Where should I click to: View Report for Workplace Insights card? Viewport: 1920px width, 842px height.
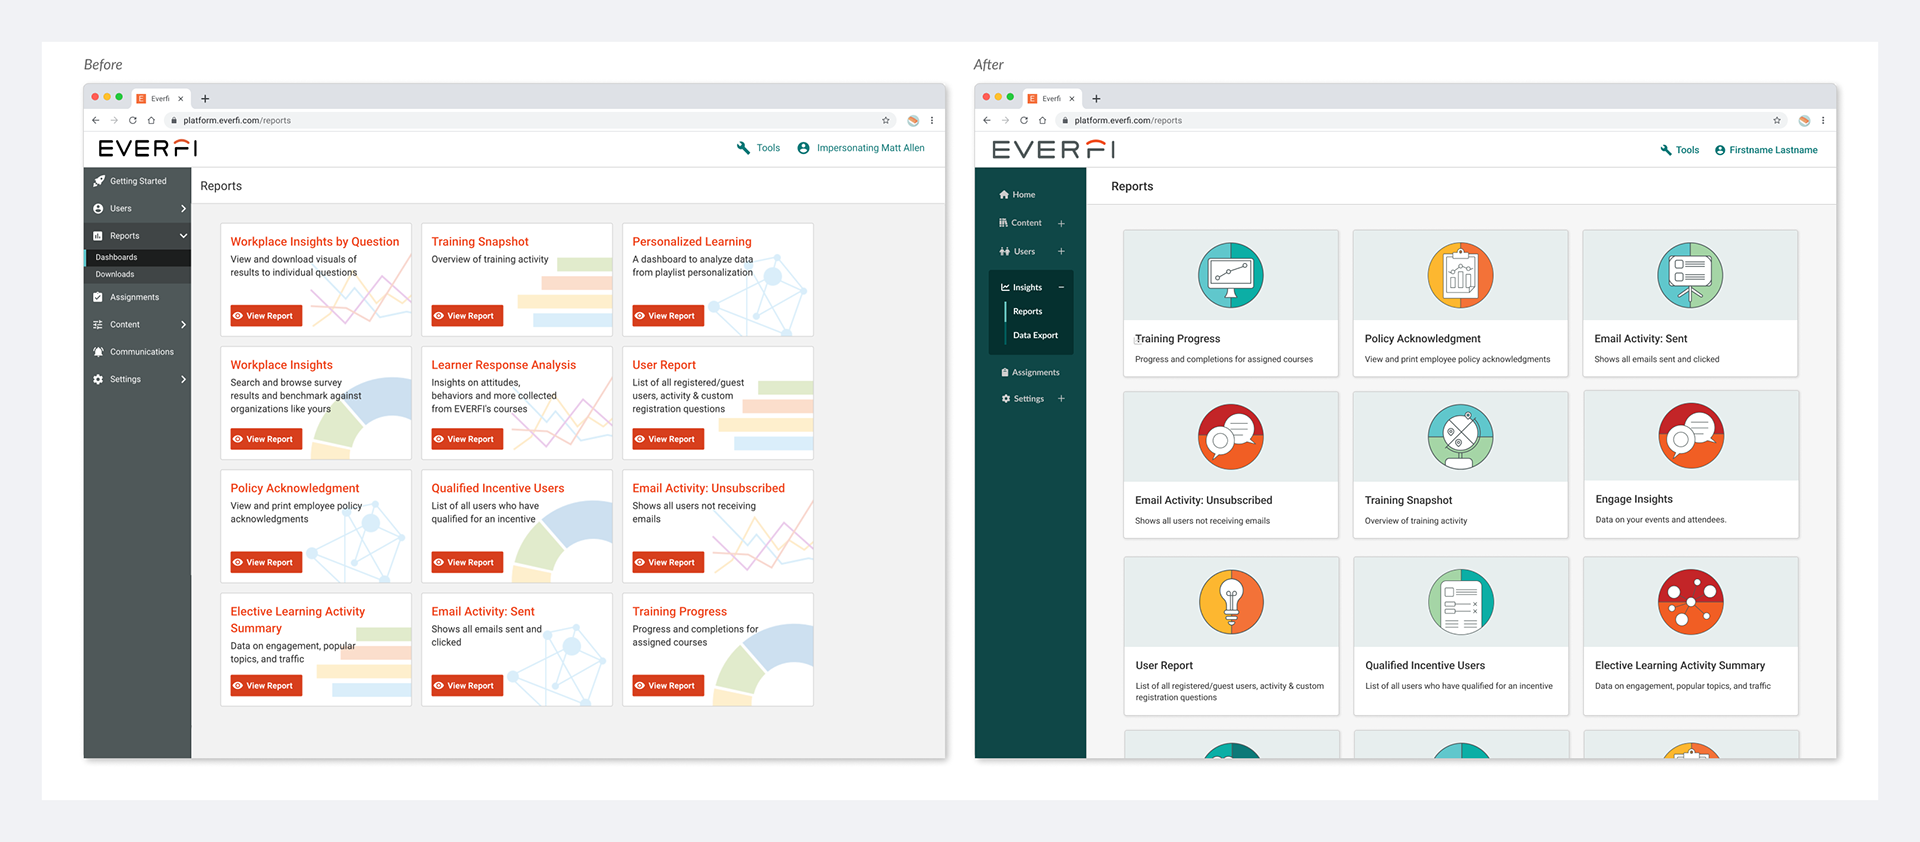(x=266, y=439)
